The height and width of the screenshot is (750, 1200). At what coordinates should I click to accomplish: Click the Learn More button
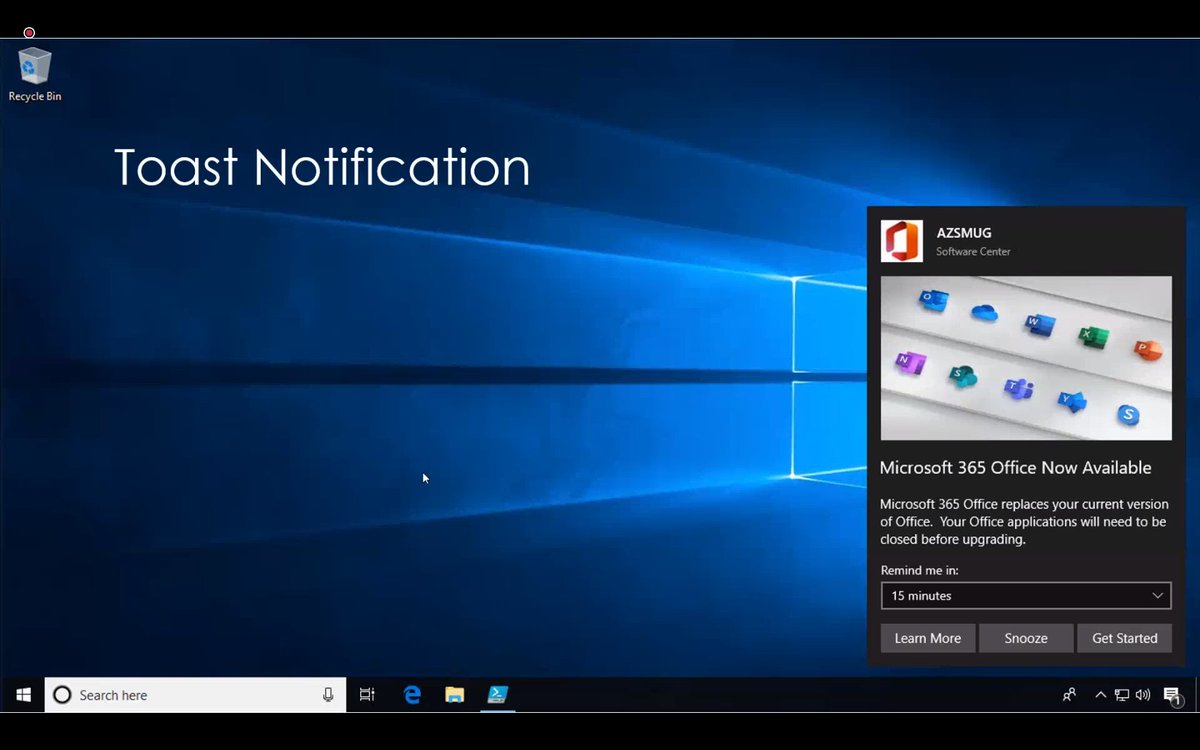(x=928, y=638)
